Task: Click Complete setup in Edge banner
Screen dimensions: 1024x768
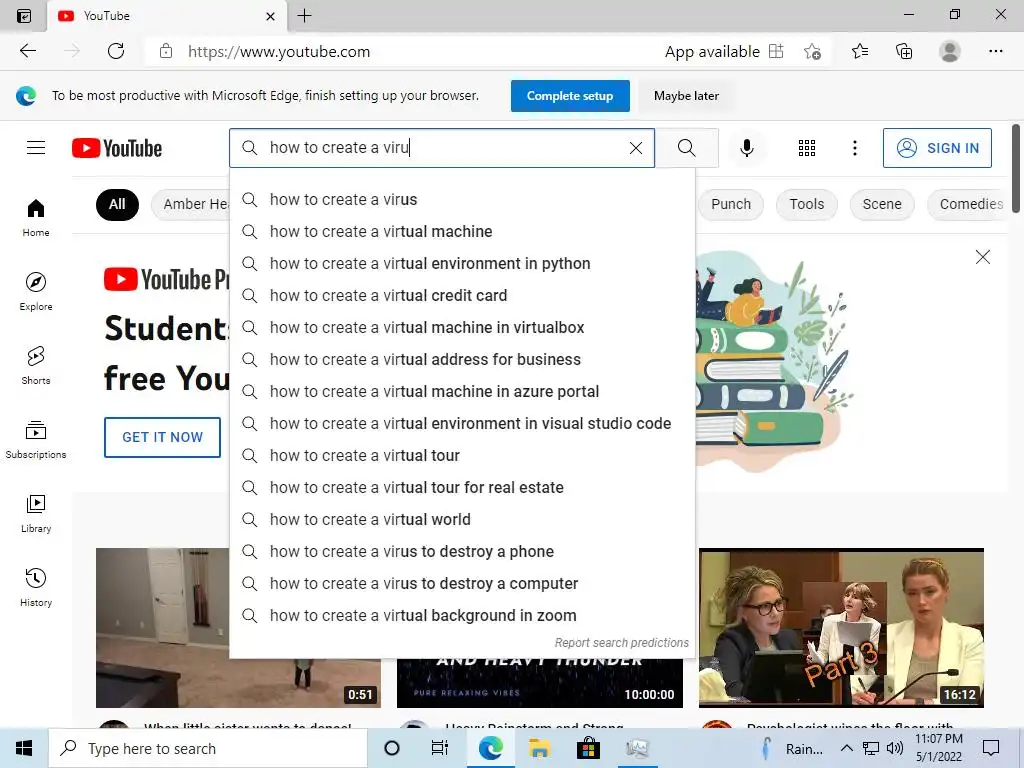Action: [570, 96]
